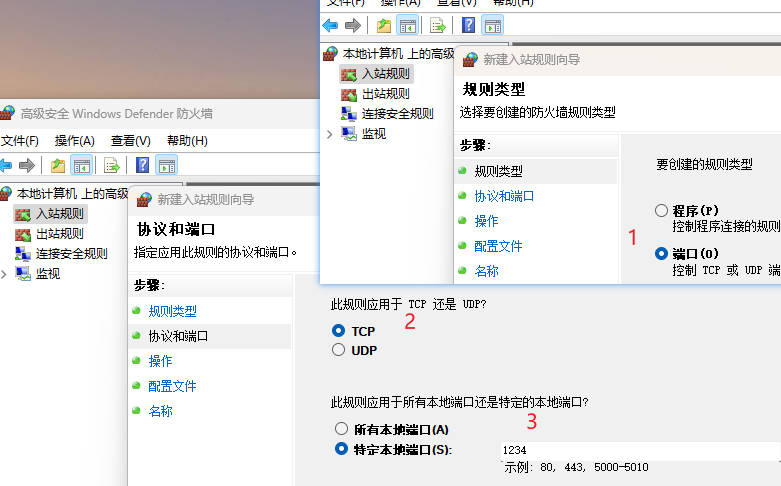This screenshot has height=486, width=781.
Task: Expand the 监视 node in the lower-left window tree
Action: (x=3, y=274)
